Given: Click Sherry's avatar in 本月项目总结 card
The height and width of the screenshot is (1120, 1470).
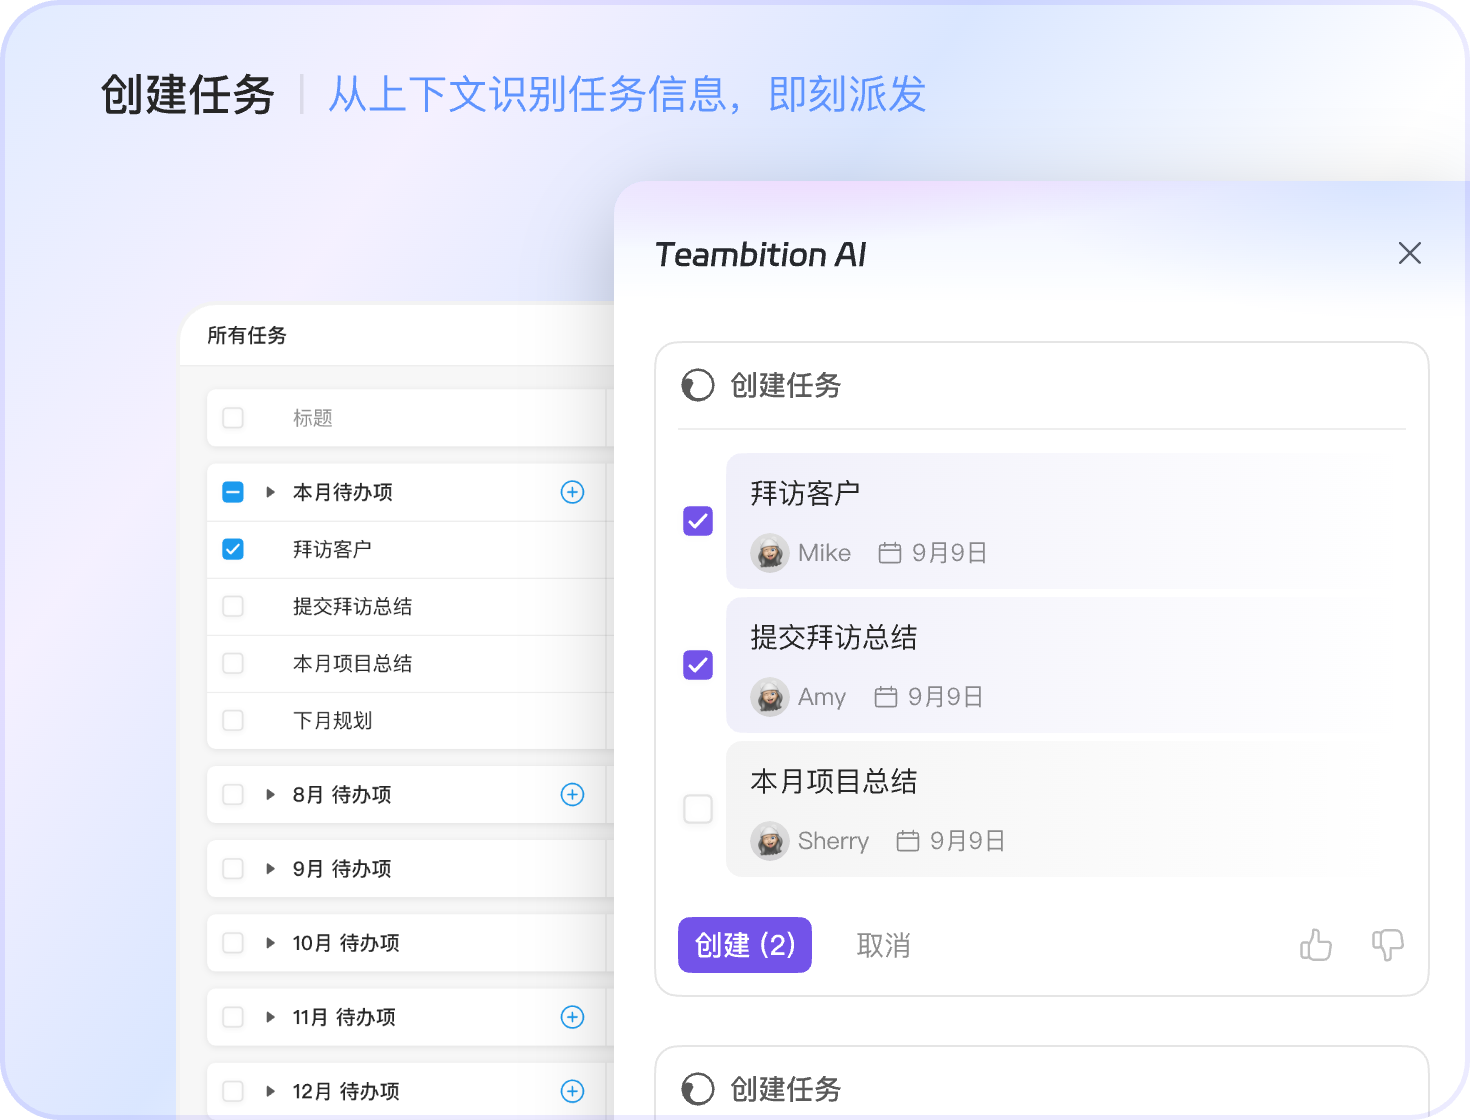Looking at the screenshot, I should (x=770, y=841).
